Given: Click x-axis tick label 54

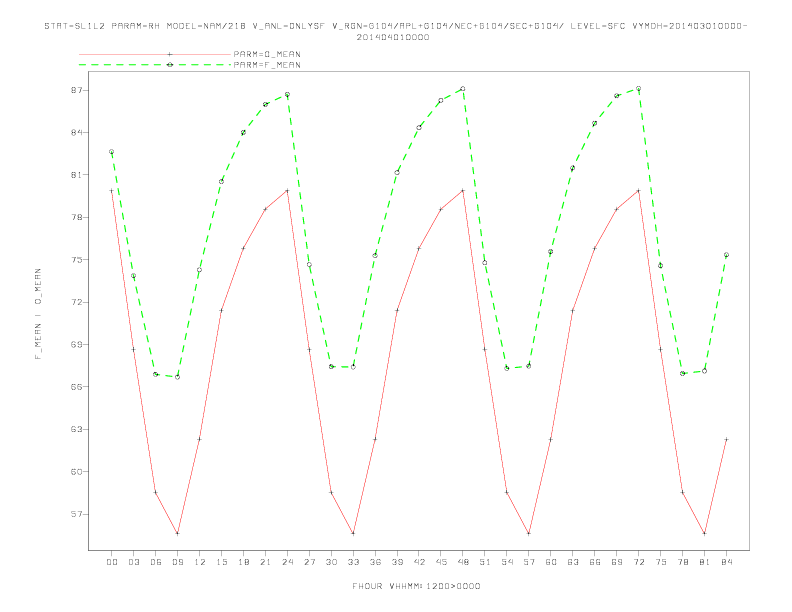Looking at the screenshot, I should tap(507, 562).
